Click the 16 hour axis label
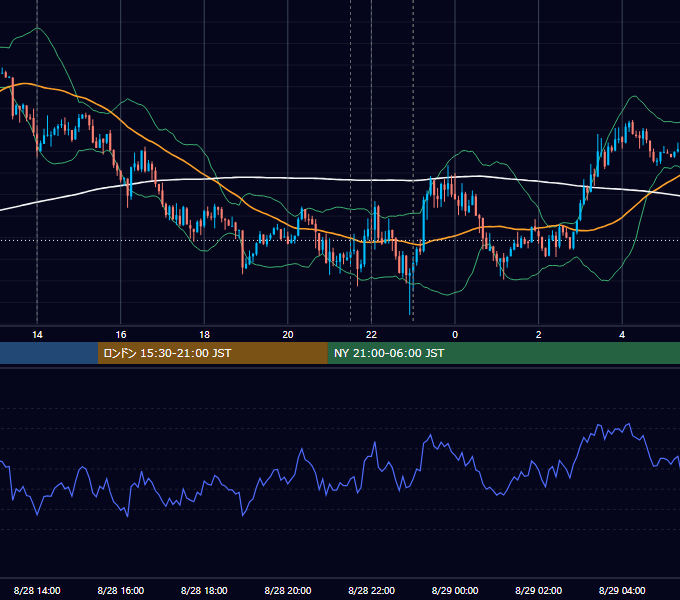 tap(121, 335)
